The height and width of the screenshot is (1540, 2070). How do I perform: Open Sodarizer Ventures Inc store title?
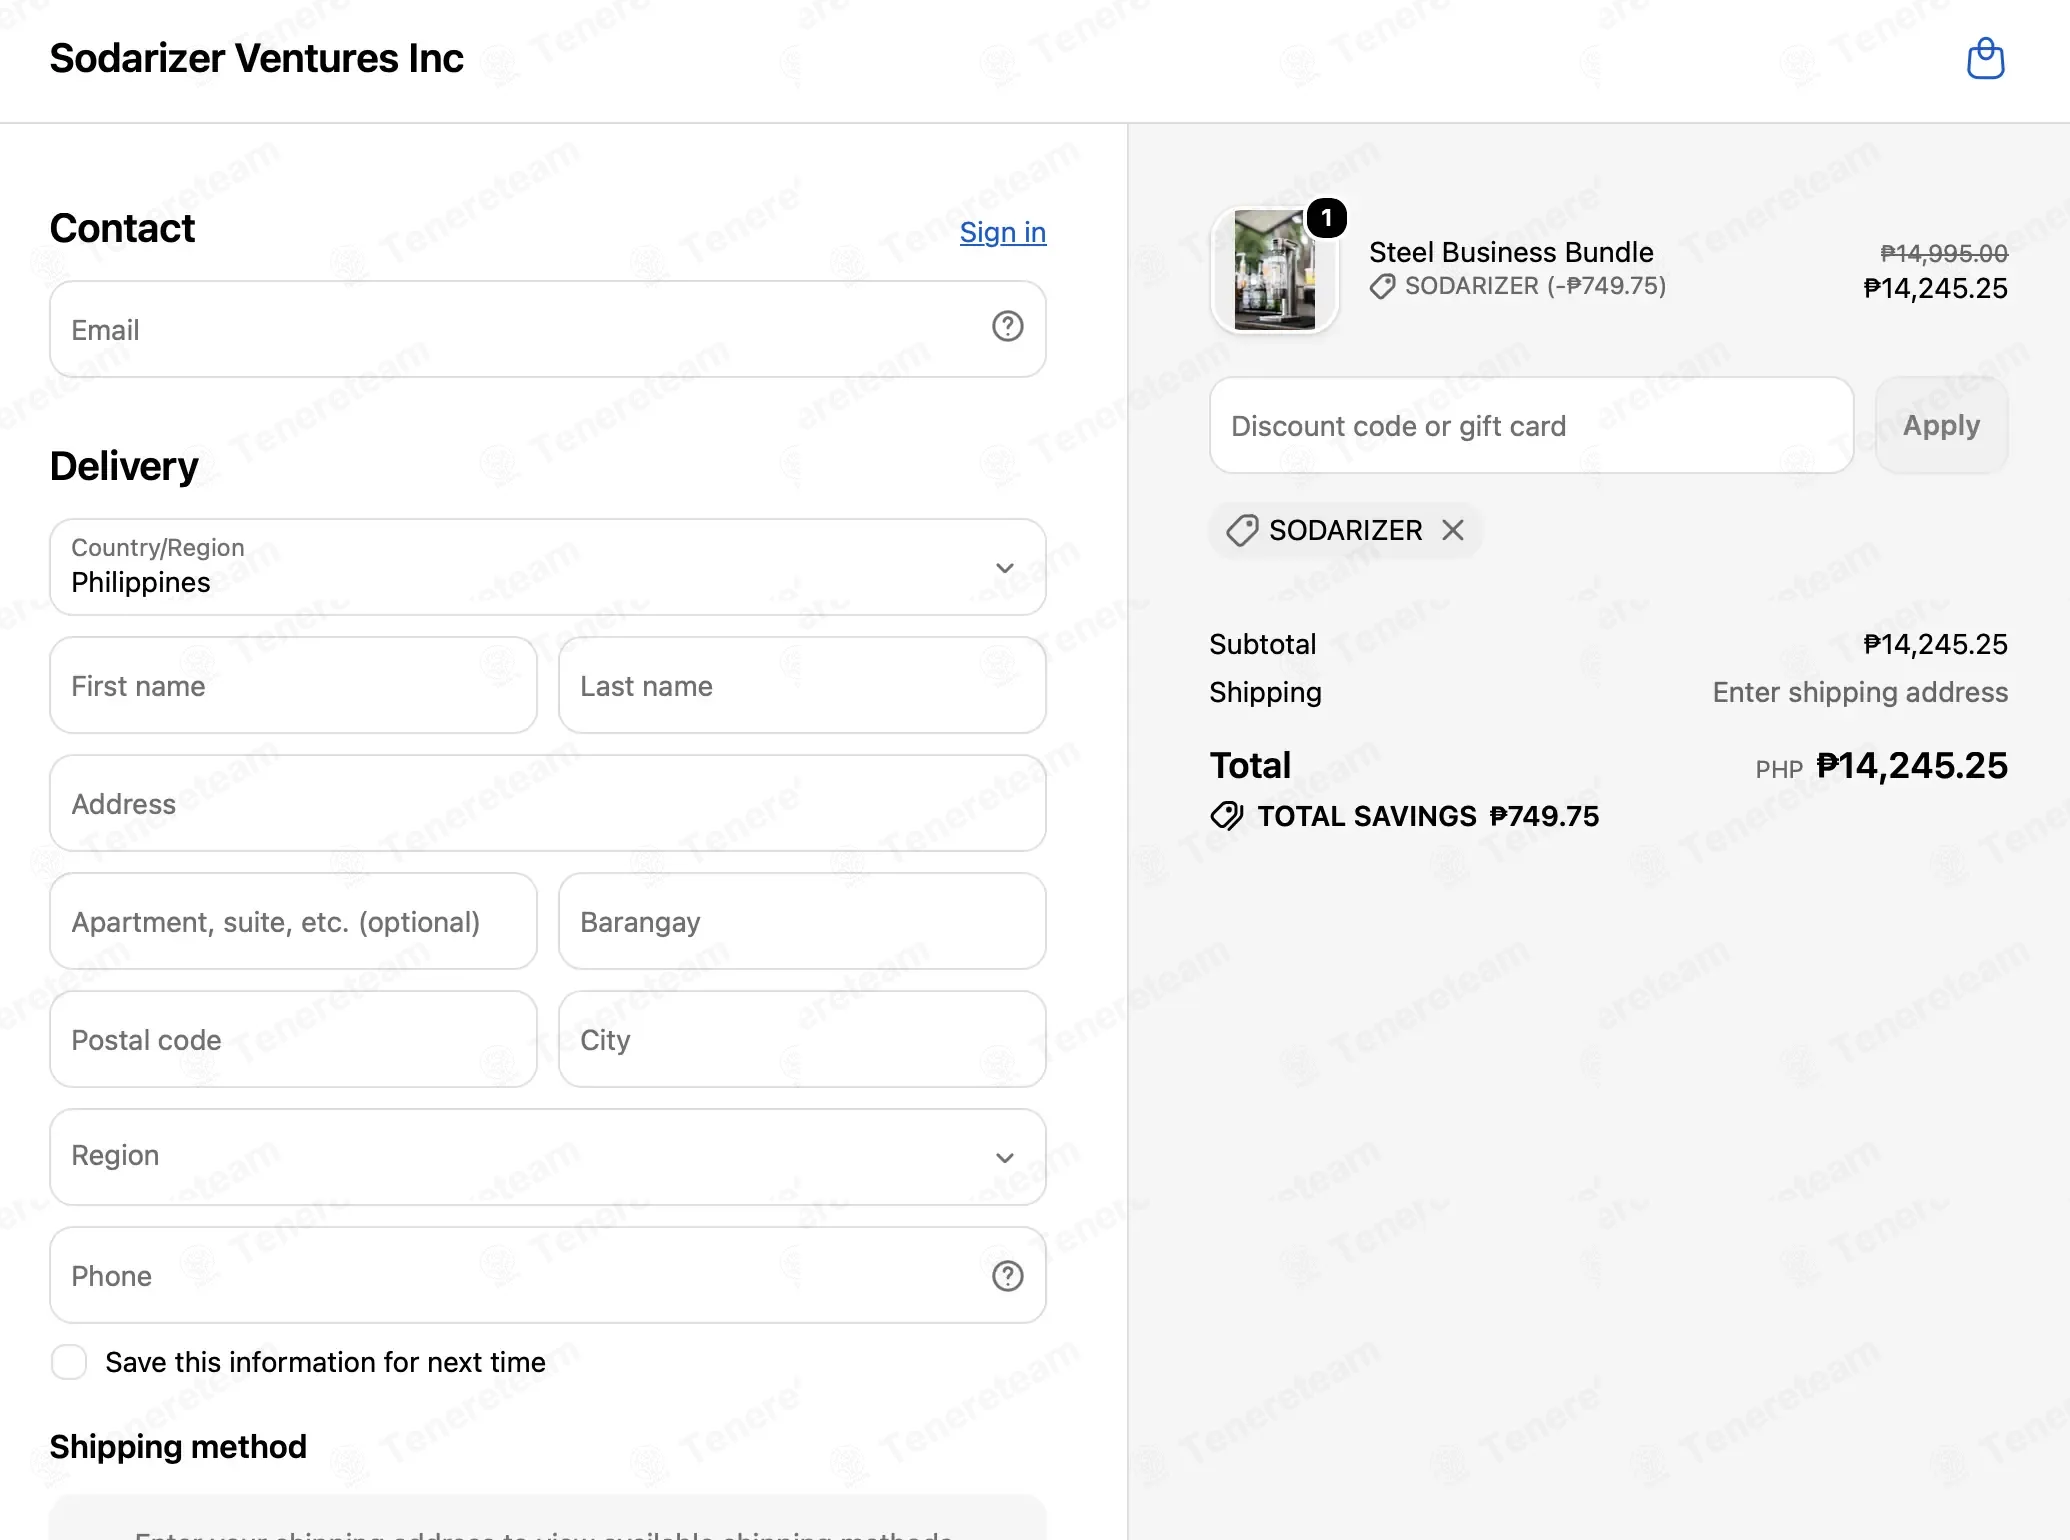(256, 58)
